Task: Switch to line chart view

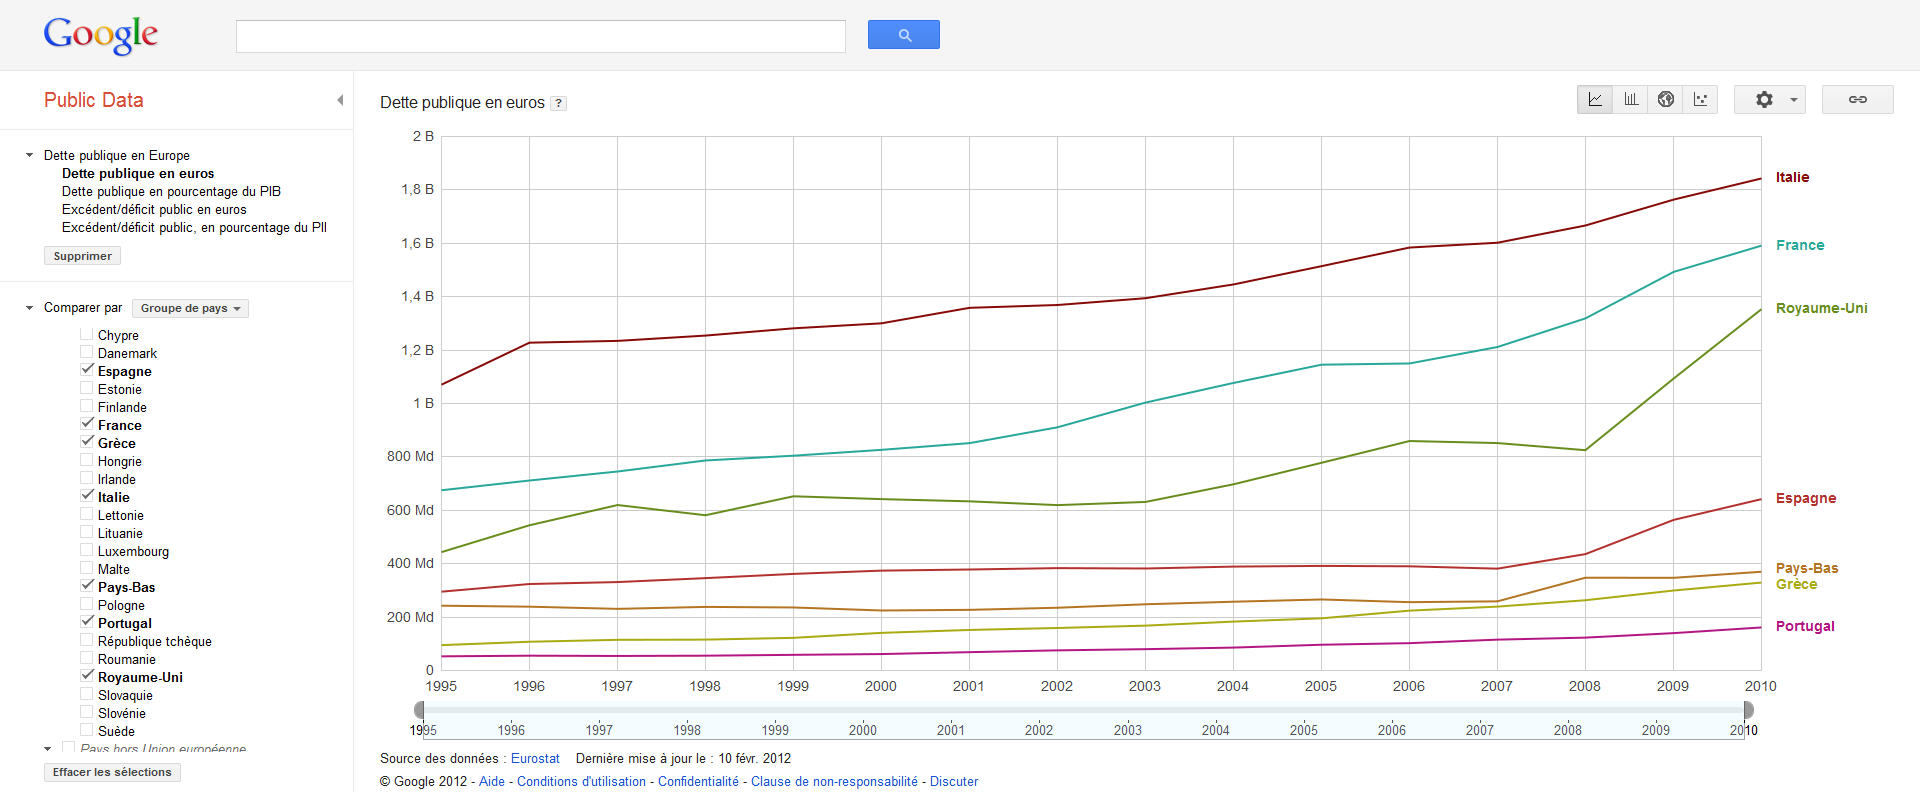Action: point(1595,100)
